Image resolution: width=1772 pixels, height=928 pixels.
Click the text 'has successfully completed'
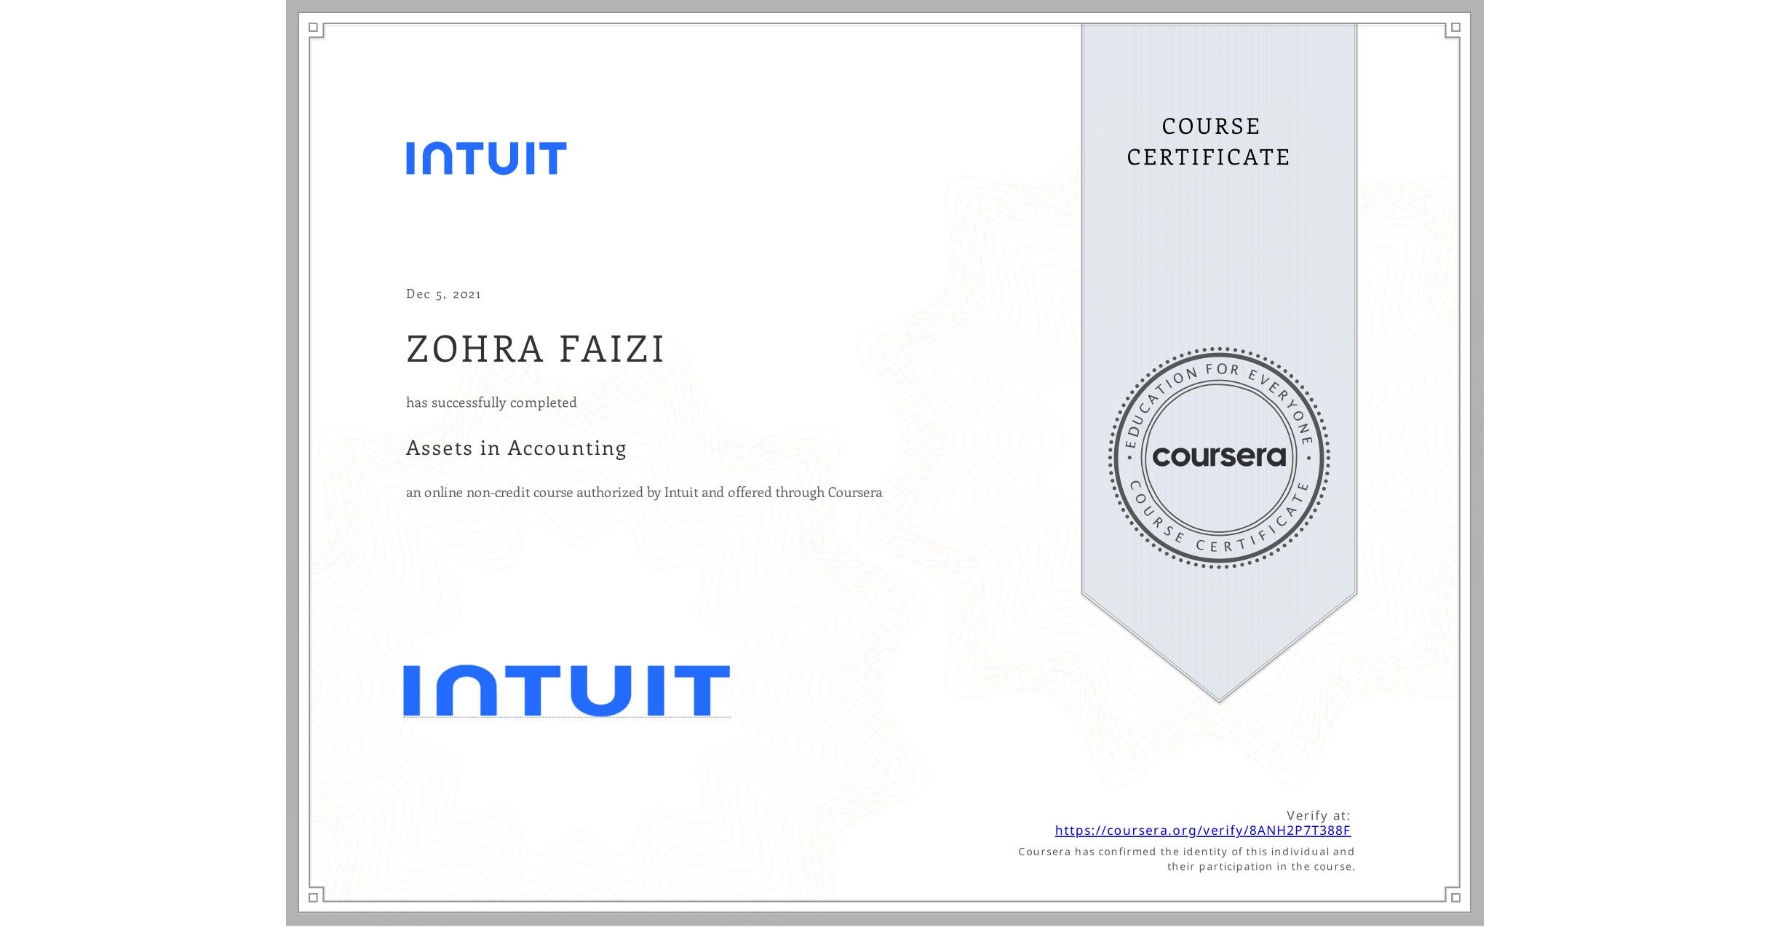[x=491, y=402]
